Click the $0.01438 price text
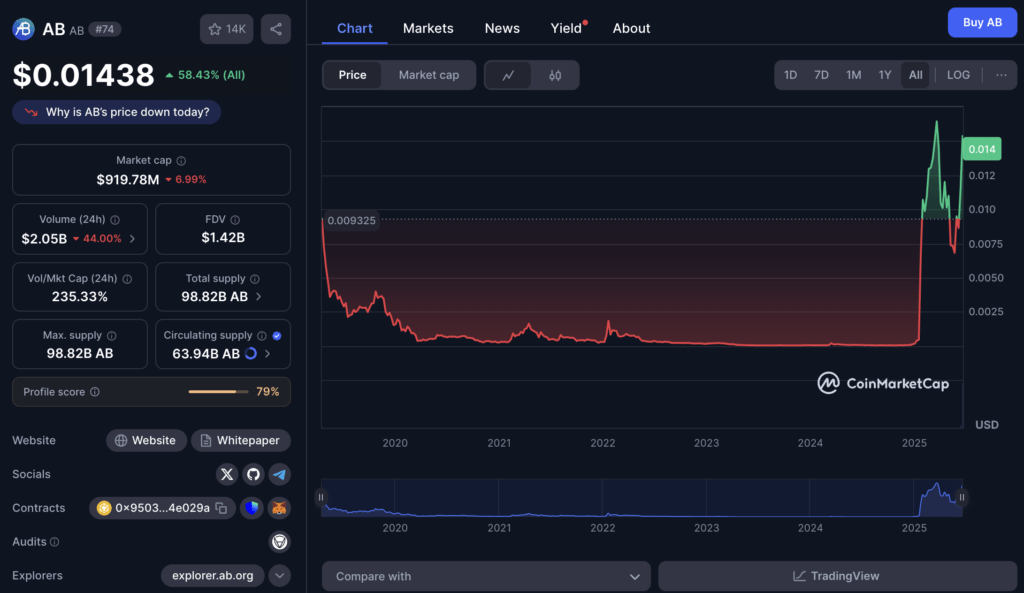The image size is (1024, 593). pyautogui.click(x=84, y=75)
